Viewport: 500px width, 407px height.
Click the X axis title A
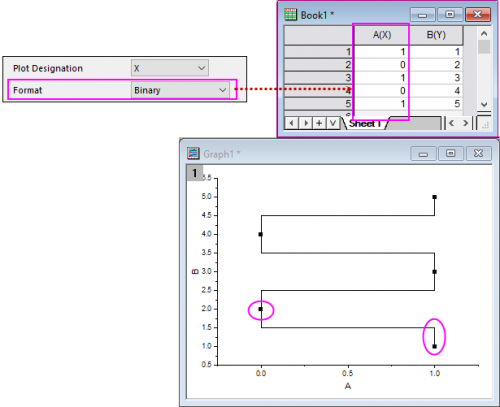(x=348, y=386)
